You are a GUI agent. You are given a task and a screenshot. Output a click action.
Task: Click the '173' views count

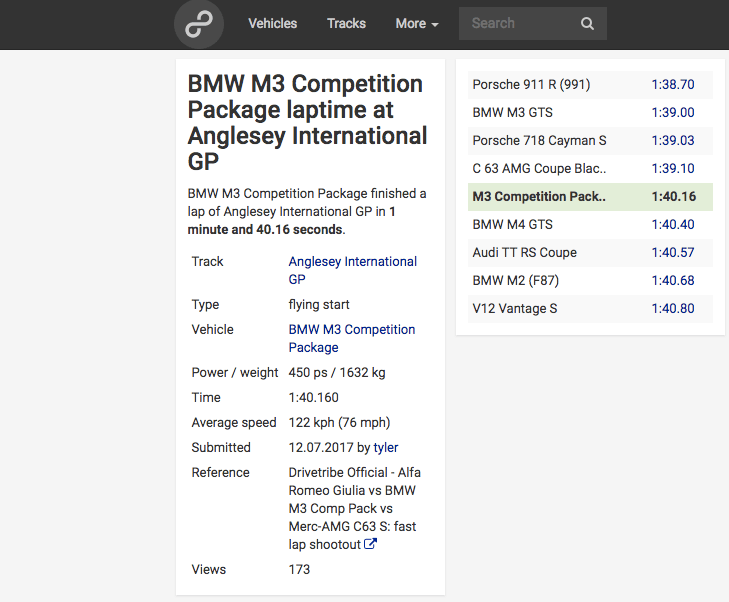299,569
